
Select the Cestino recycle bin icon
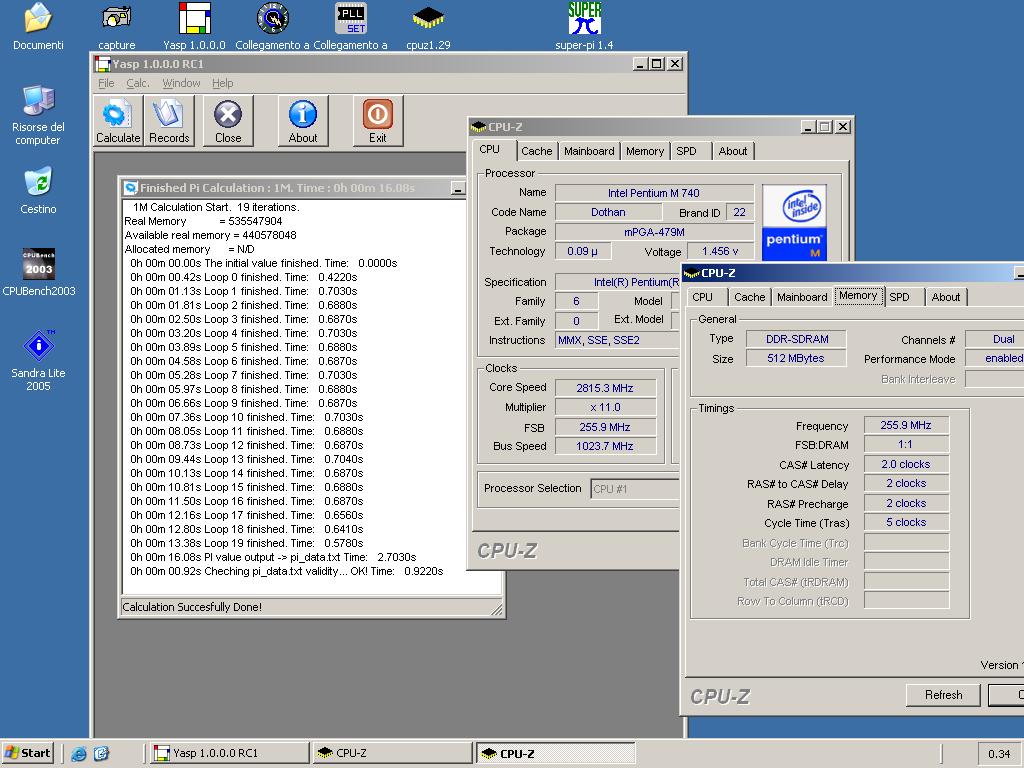[38, 182]
